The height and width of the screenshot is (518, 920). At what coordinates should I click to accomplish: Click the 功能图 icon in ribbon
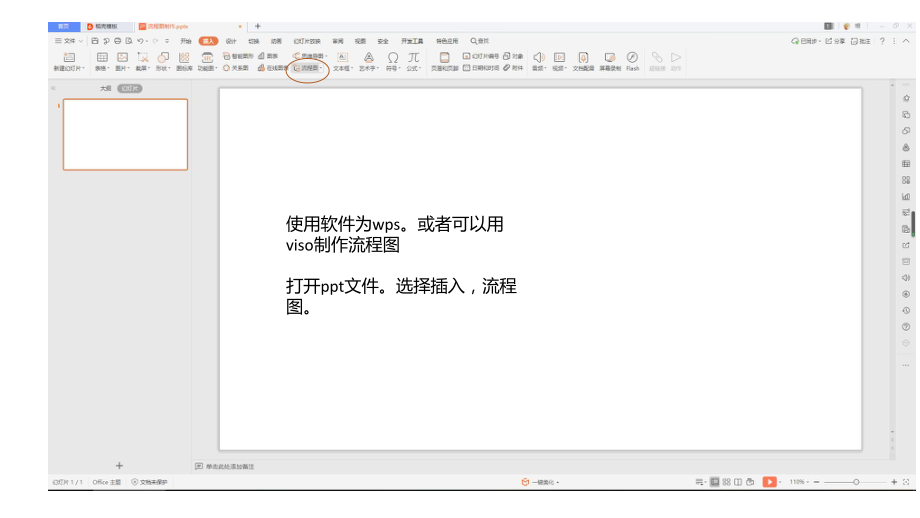click(207, 57)
